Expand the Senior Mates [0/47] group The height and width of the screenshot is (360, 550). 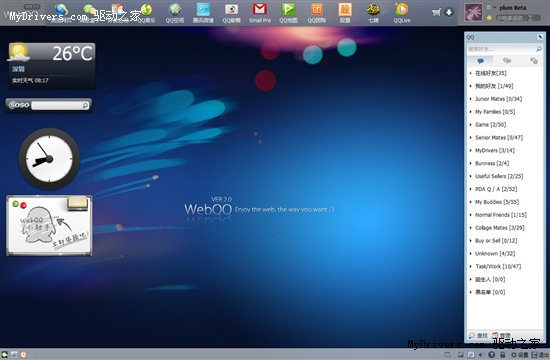tap(504, 138)
